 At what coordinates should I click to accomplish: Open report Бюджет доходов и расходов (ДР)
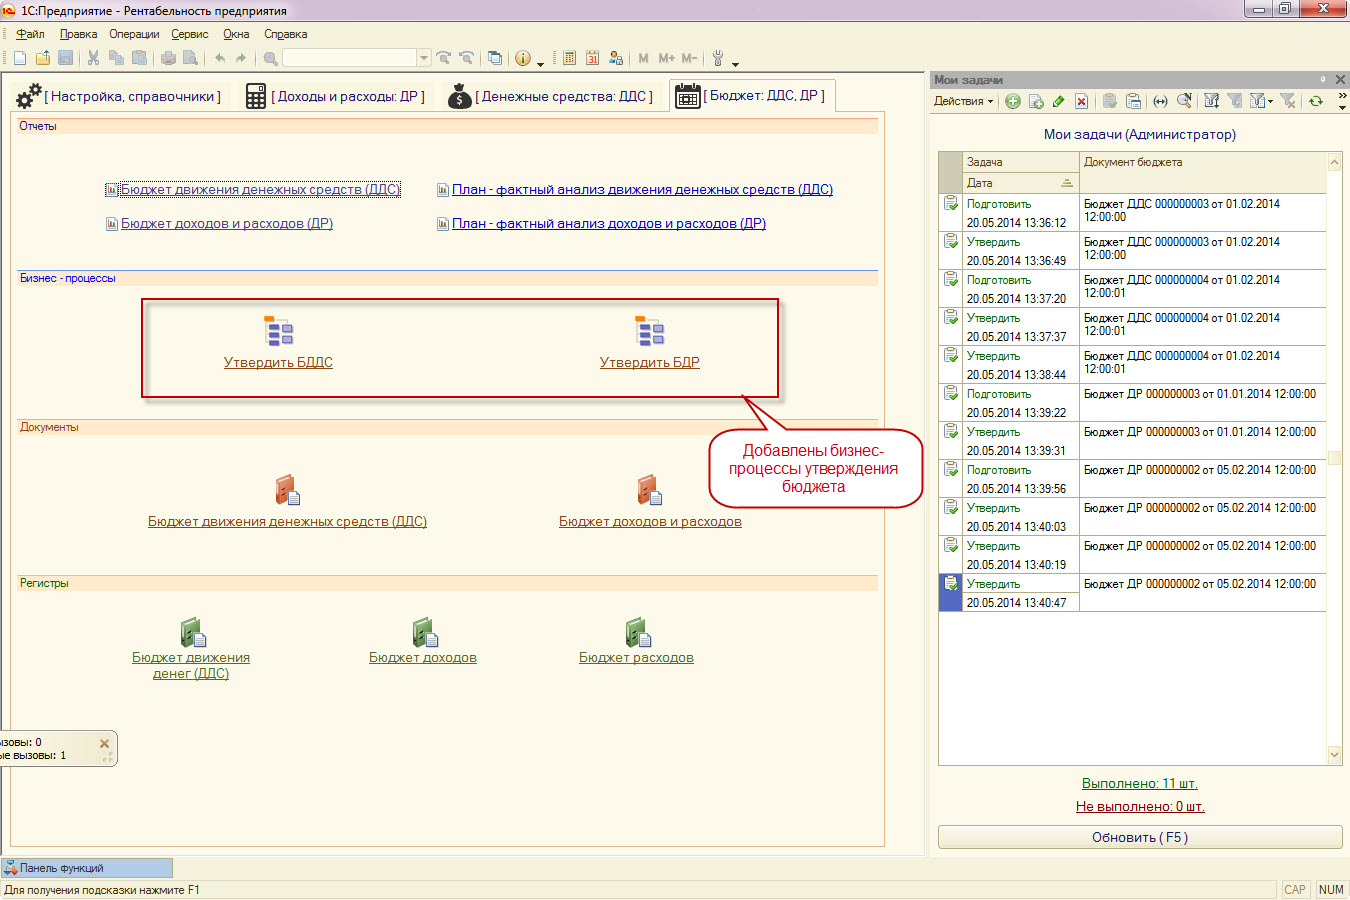click(x=226, y=224)
